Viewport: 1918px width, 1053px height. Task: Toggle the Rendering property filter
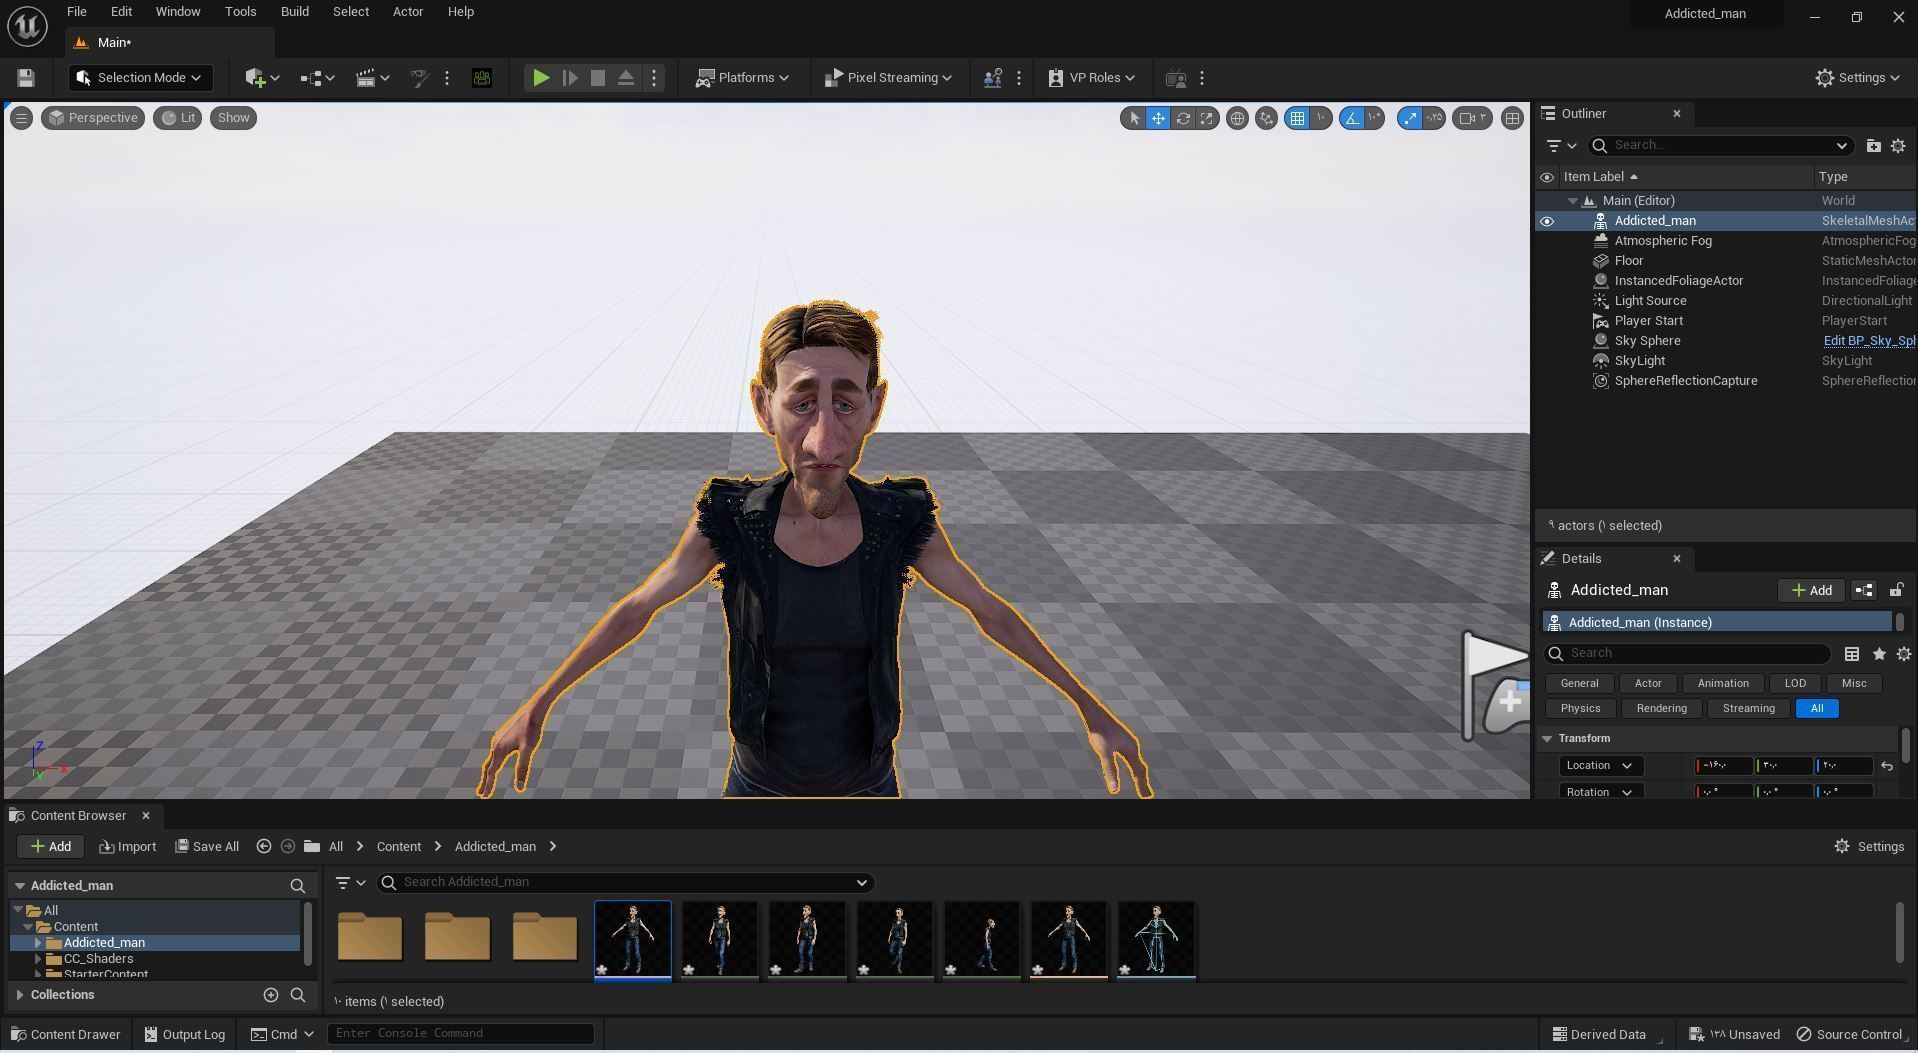click(x=1661, y=709)
